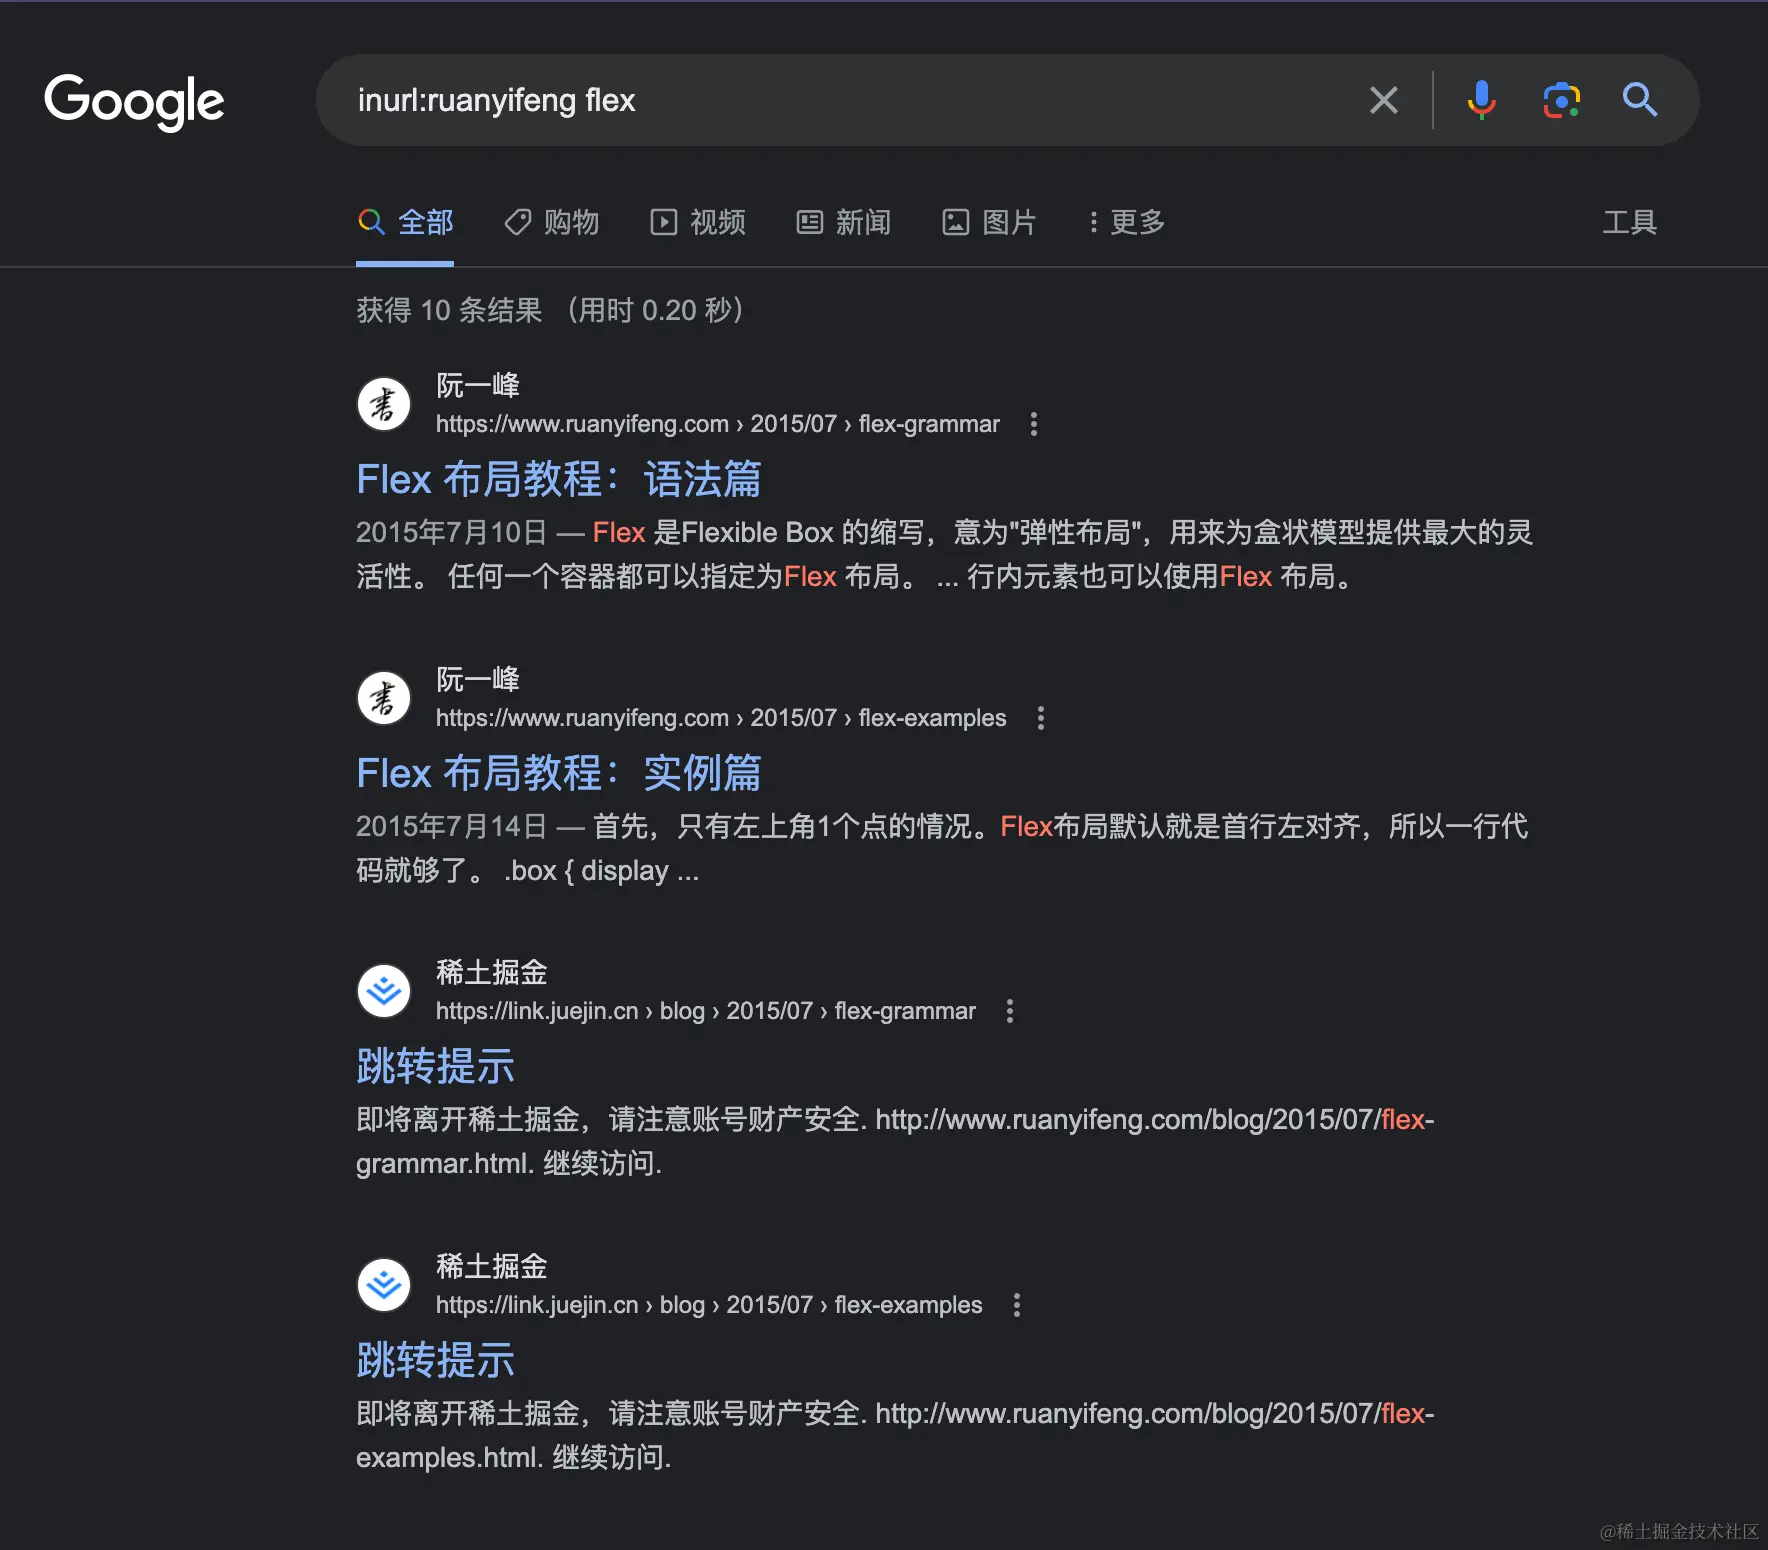Click URL www.ruanyifeng.com › 2015/07 › flex-grammar

718,424
